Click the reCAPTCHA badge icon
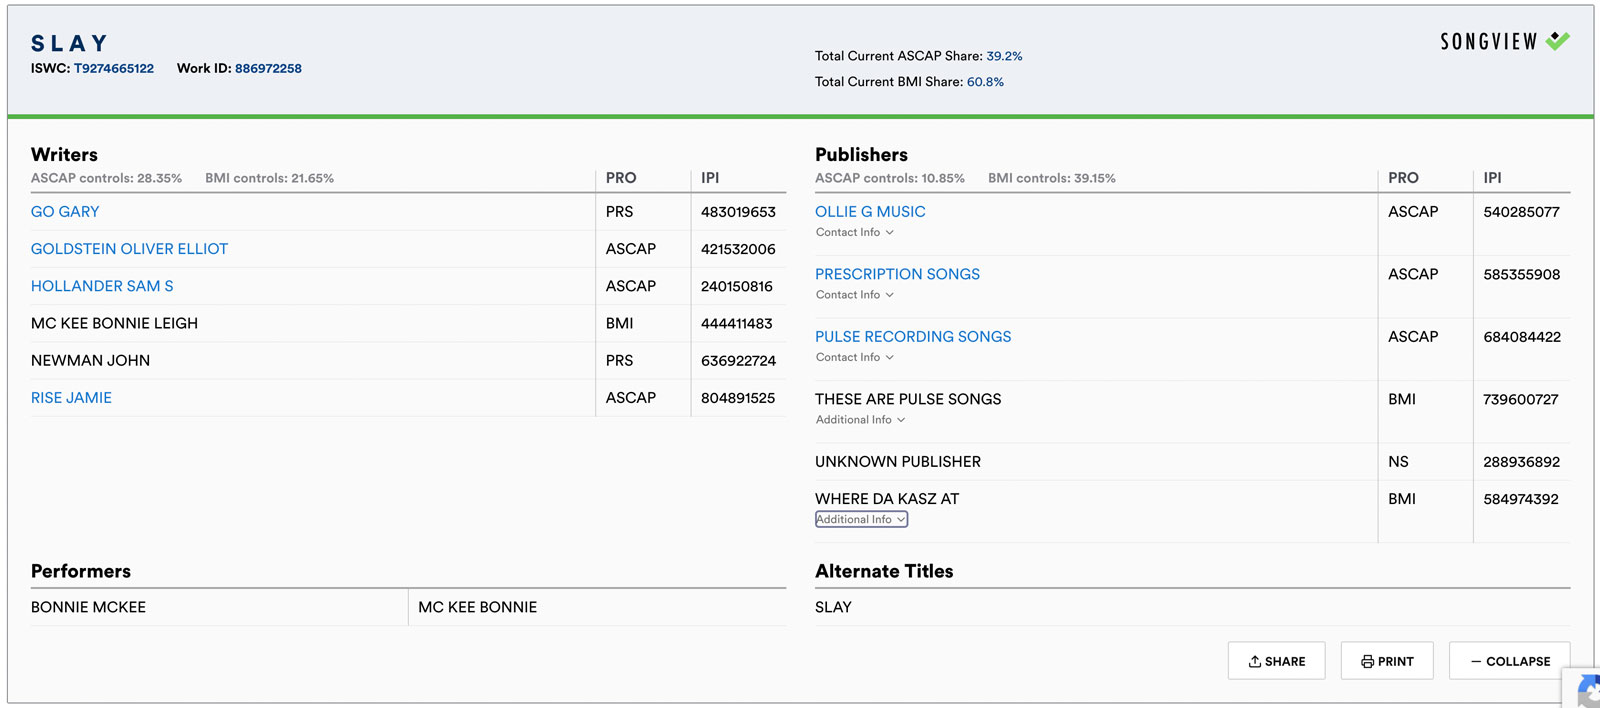1600x708 pixels. tap(1588, 692)
